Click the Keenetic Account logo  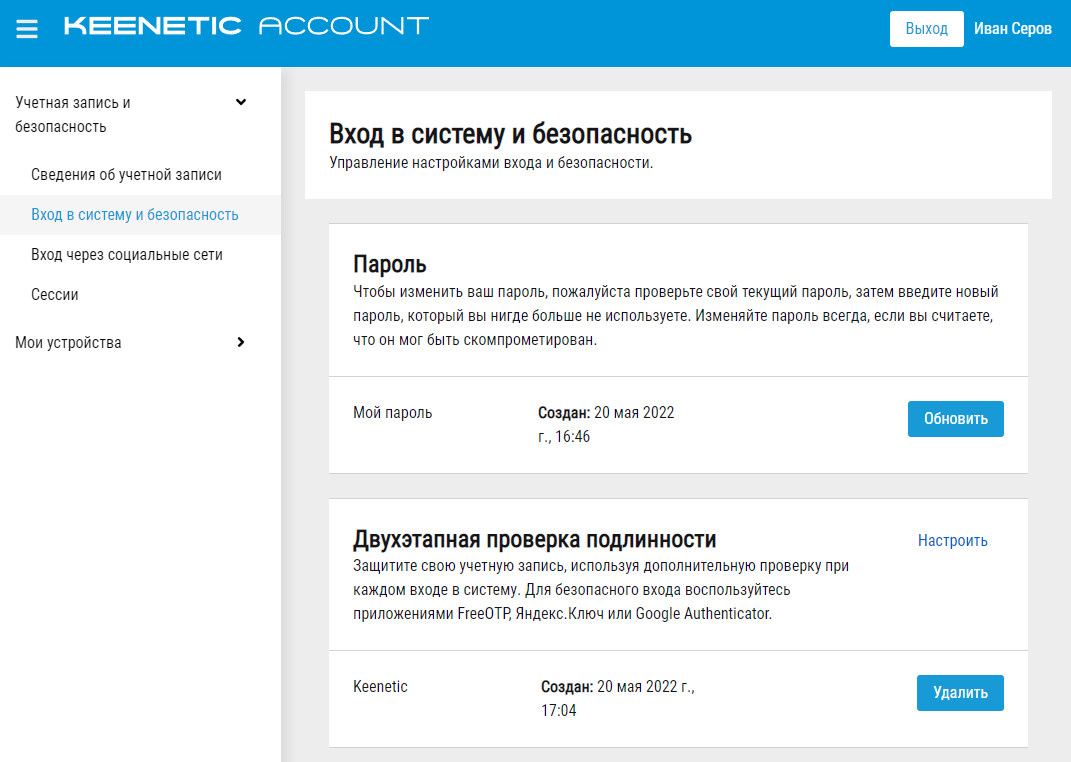pos(246,26)
